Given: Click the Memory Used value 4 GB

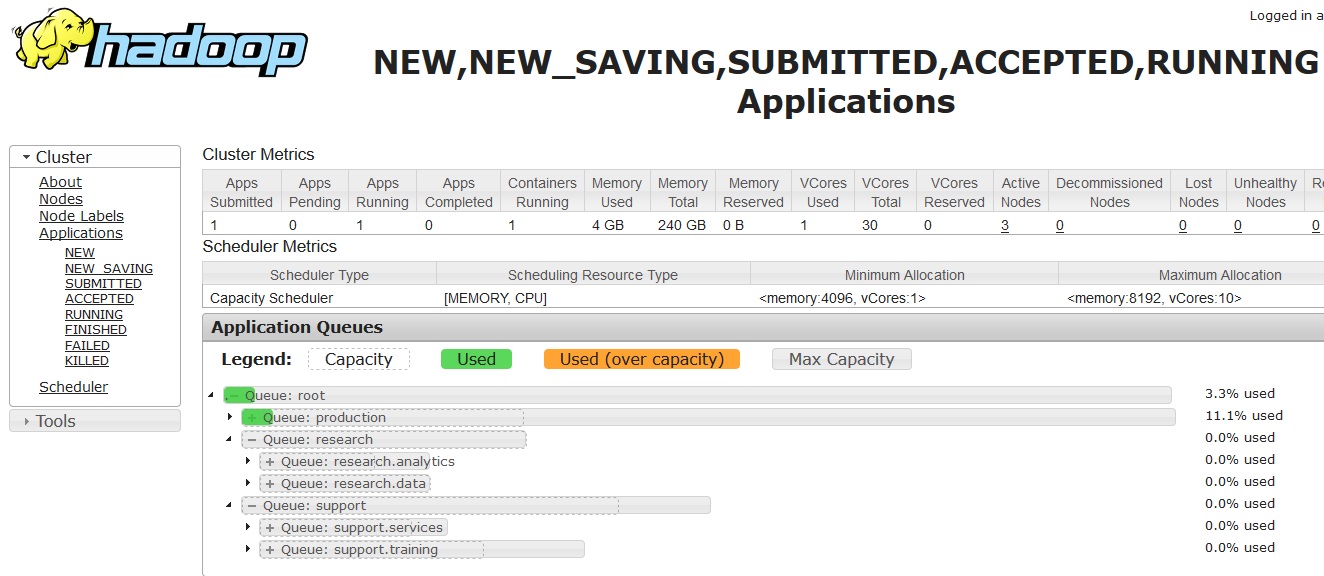Looking at the screenshot, I should click(x=608, y=225).
